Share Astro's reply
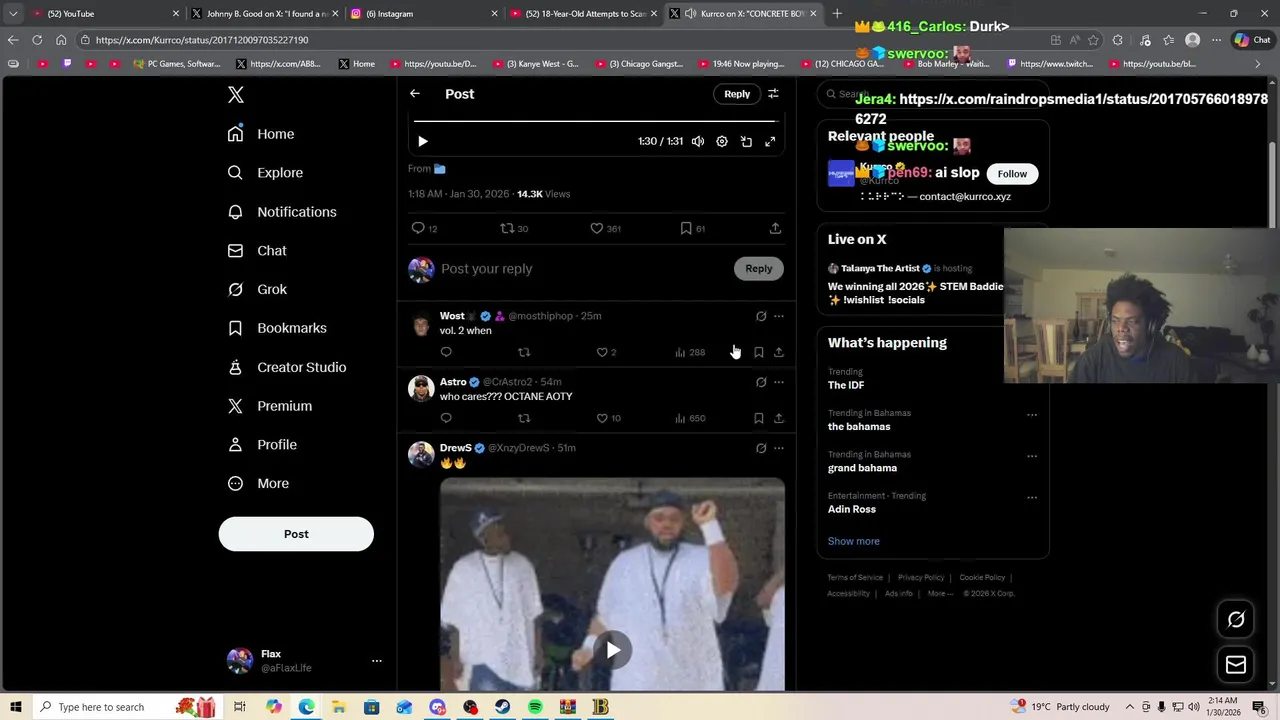 pyautogui.click(x=778, y=418)
